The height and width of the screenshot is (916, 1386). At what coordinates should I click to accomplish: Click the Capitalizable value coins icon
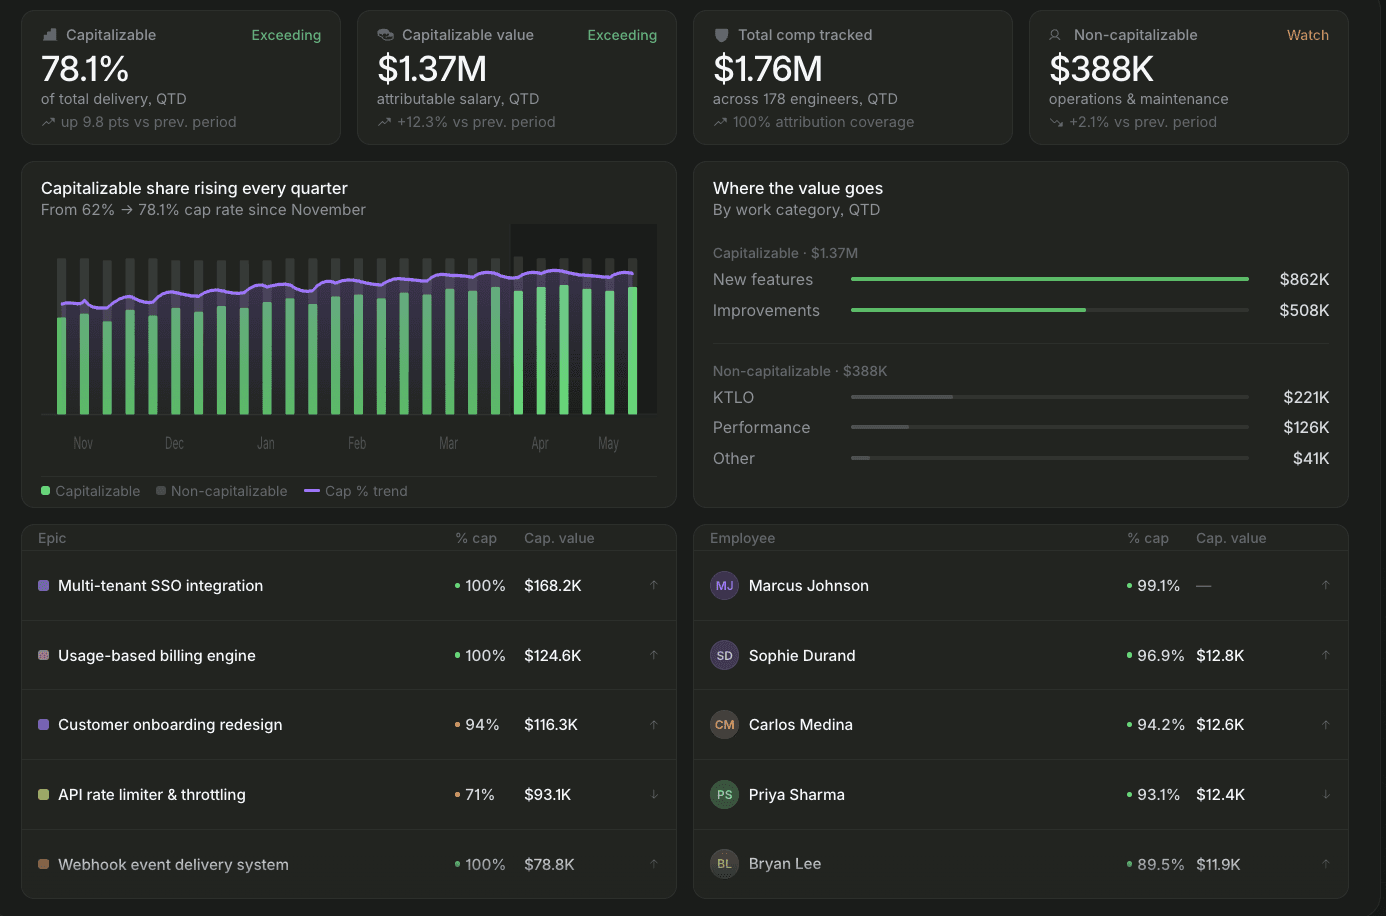pyautogui.click(x=385, y=35)
